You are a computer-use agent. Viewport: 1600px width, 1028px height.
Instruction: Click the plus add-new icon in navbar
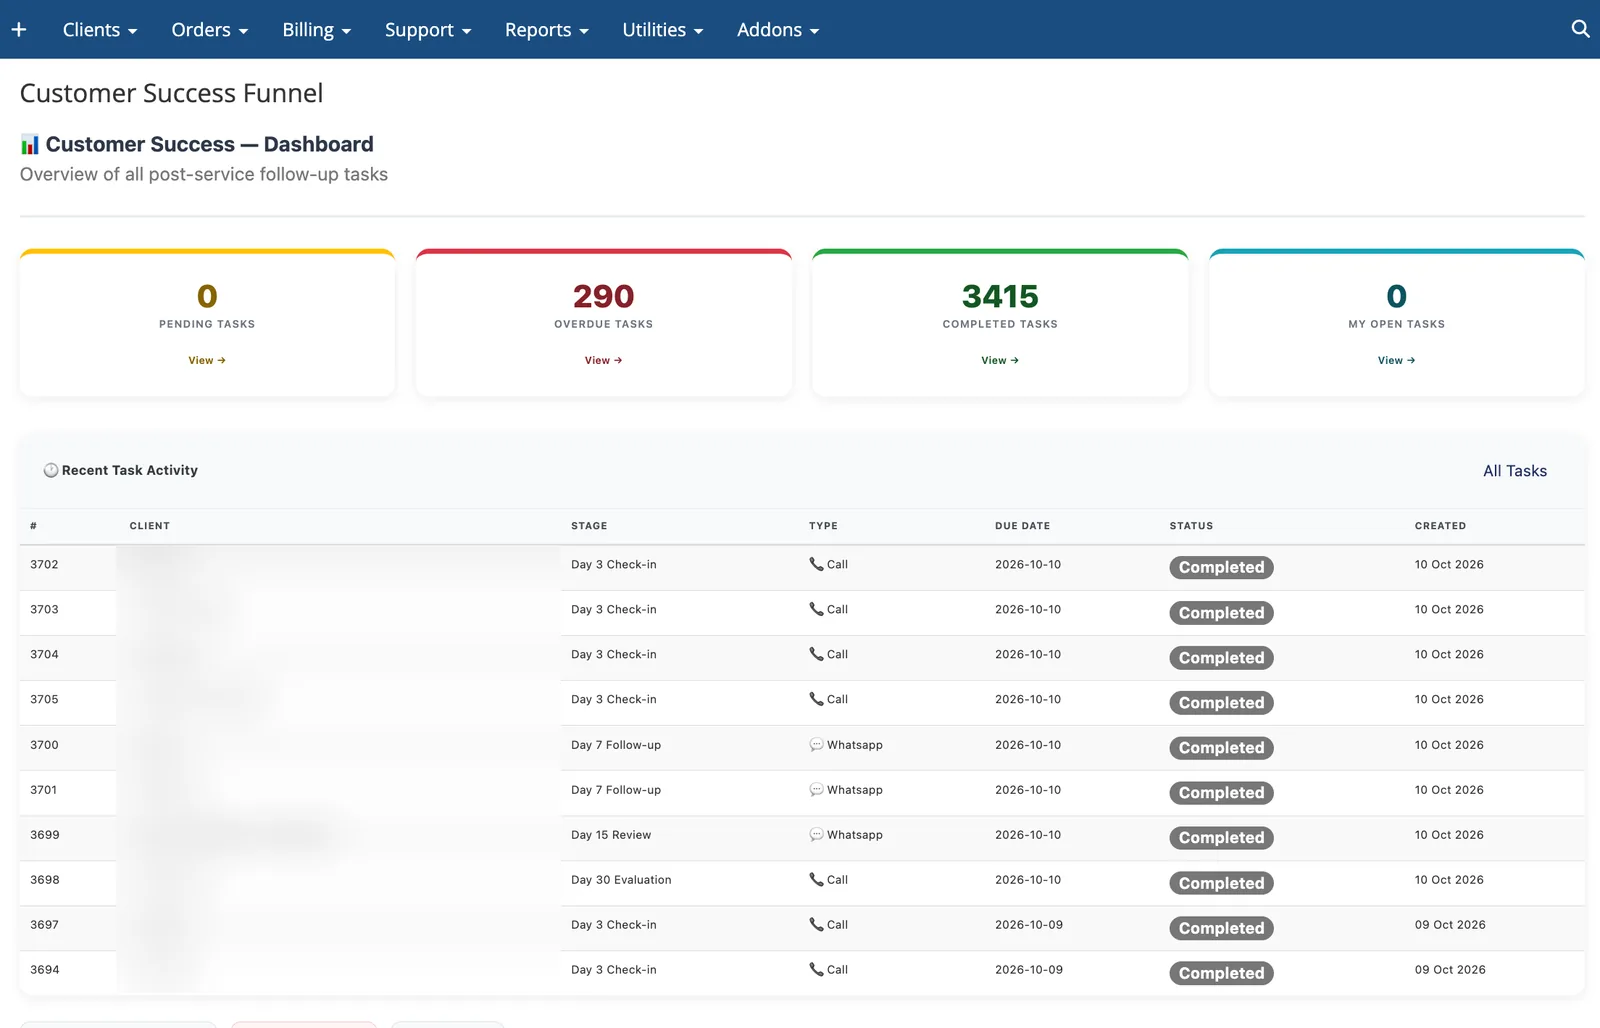(x=19, y=29)
